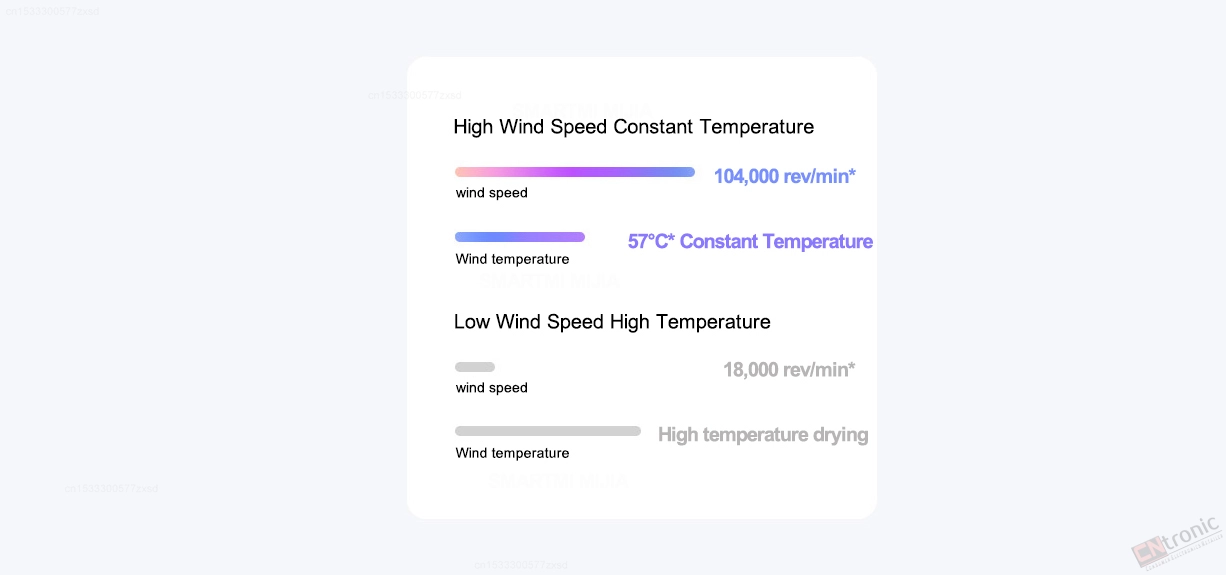Select the 18,000 rev/min* gray text

point(789,369)
